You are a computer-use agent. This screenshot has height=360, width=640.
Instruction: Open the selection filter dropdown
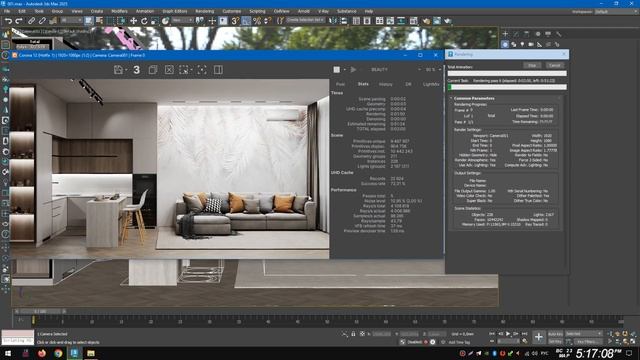[71, 20]
